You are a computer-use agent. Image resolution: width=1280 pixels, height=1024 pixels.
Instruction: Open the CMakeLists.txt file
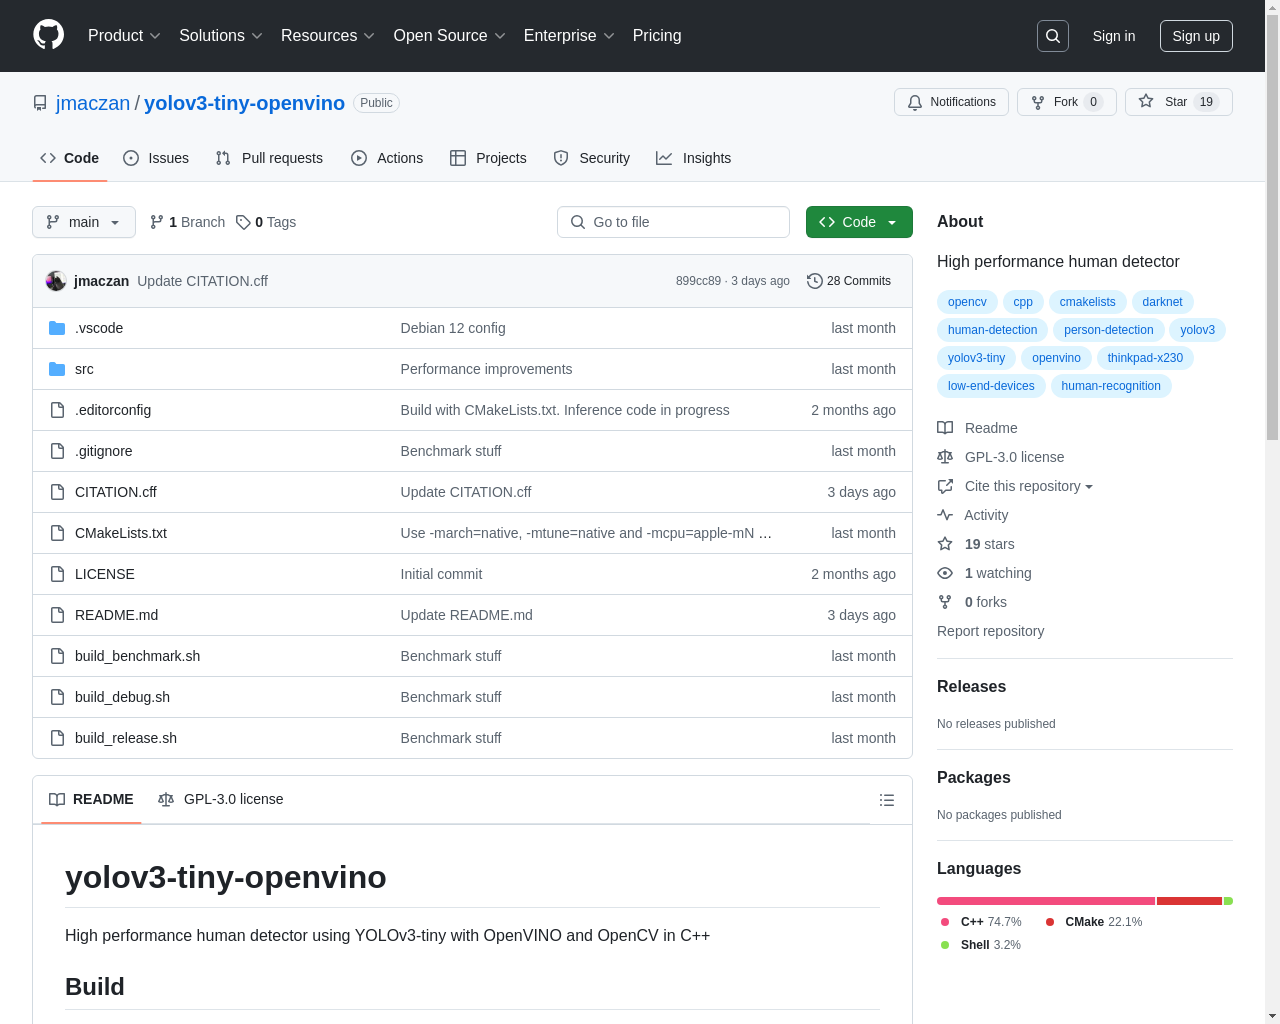[121, 533]
